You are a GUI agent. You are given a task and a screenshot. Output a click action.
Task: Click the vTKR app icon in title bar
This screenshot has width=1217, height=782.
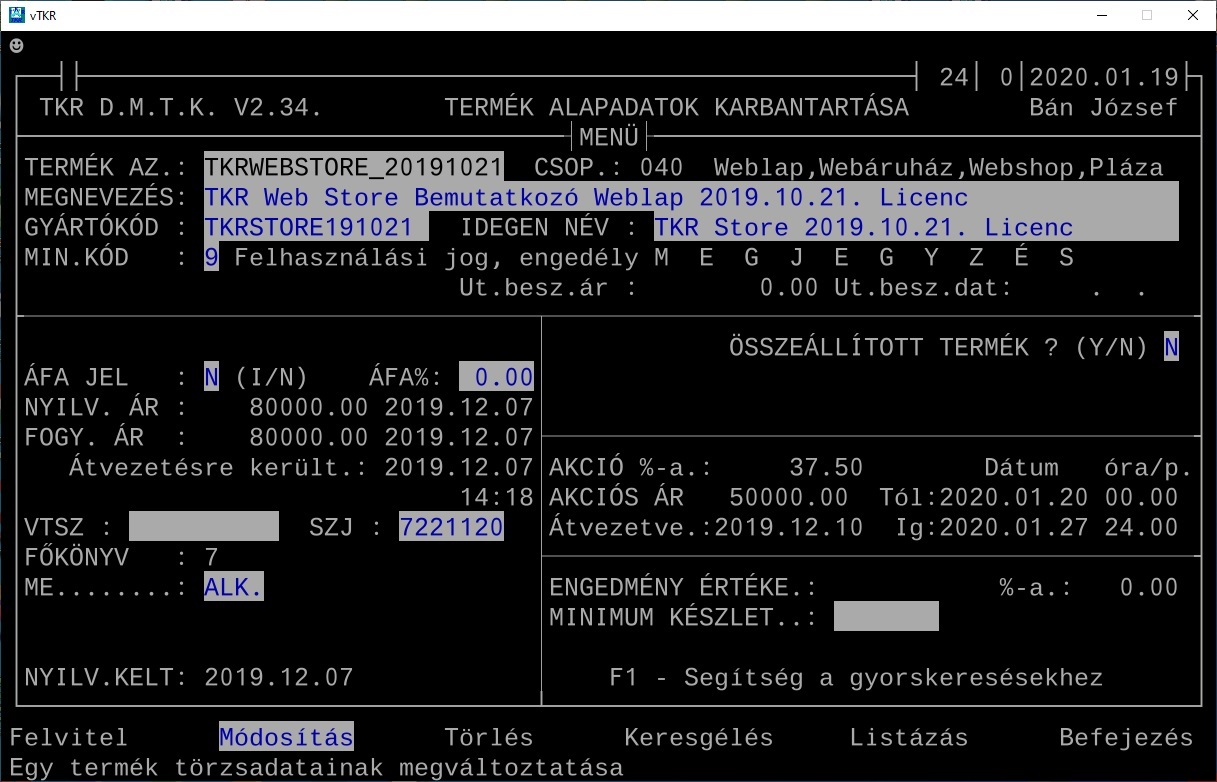pos(16,15)
